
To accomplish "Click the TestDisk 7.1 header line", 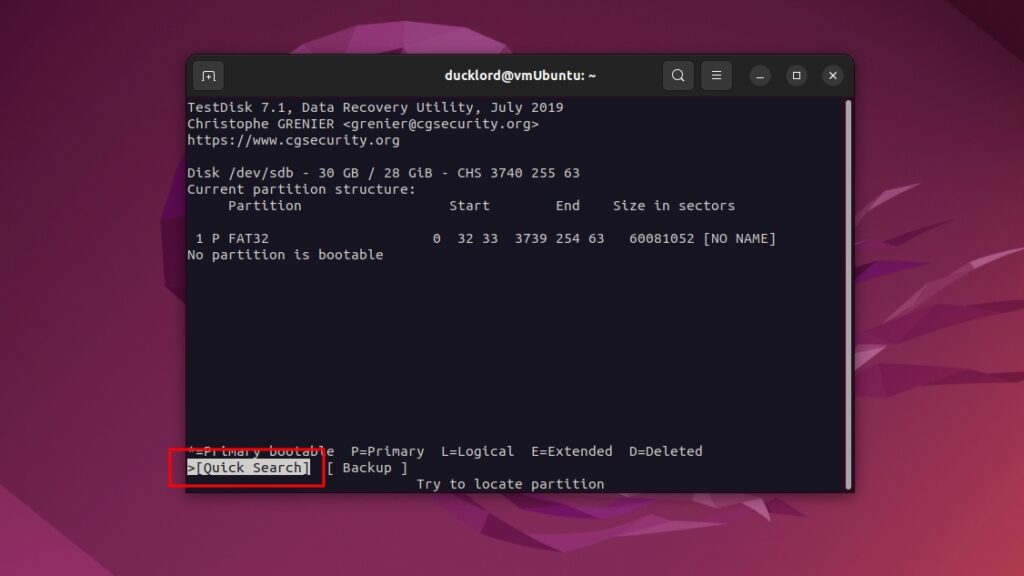I will pos(375,108).
